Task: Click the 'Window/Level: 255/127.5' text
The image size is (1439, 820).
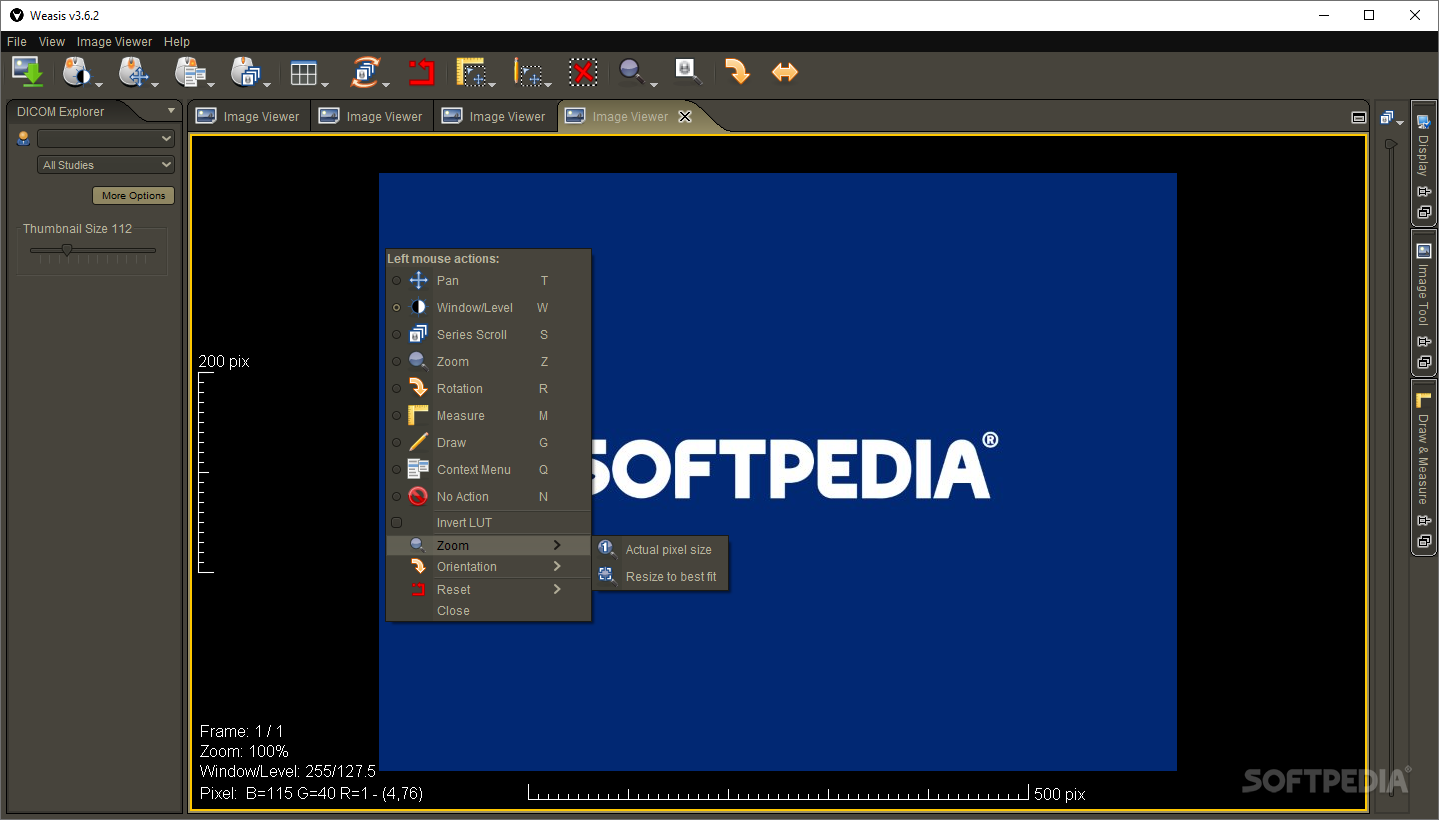Action: pyautogui.click(x=288, y=772)
